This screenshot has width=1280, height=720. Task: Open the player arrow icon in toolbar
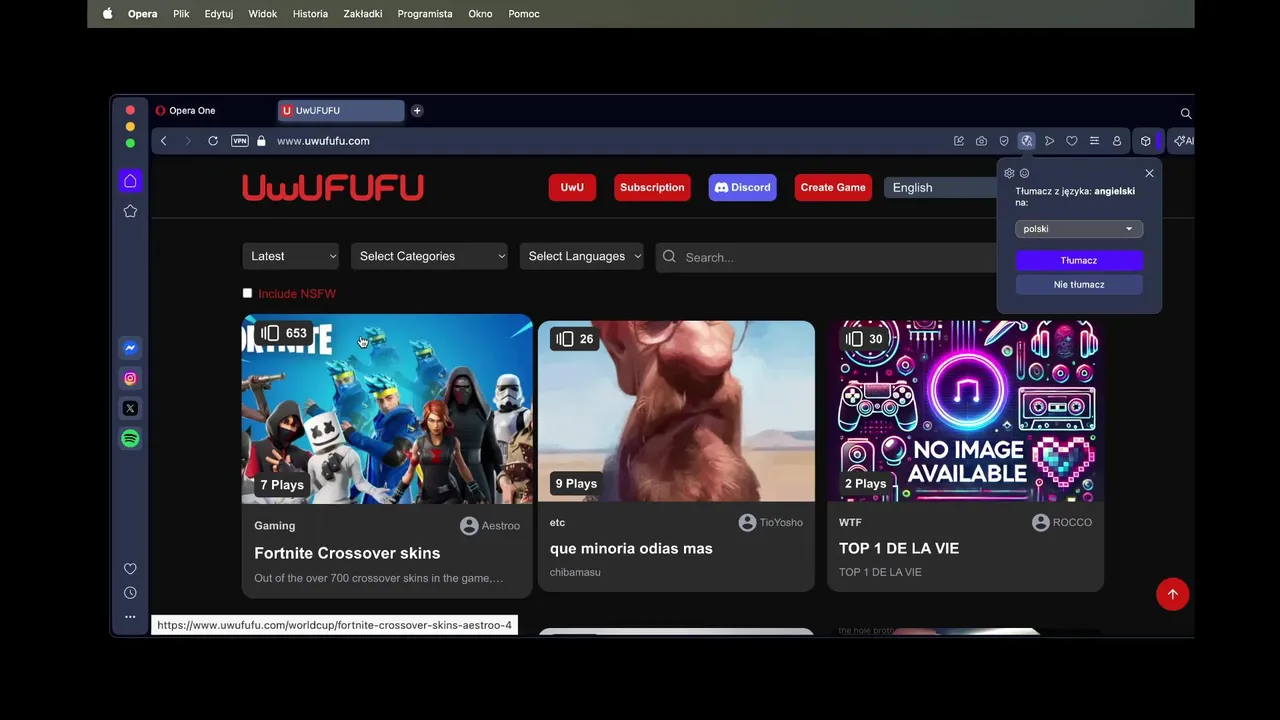1049,141
